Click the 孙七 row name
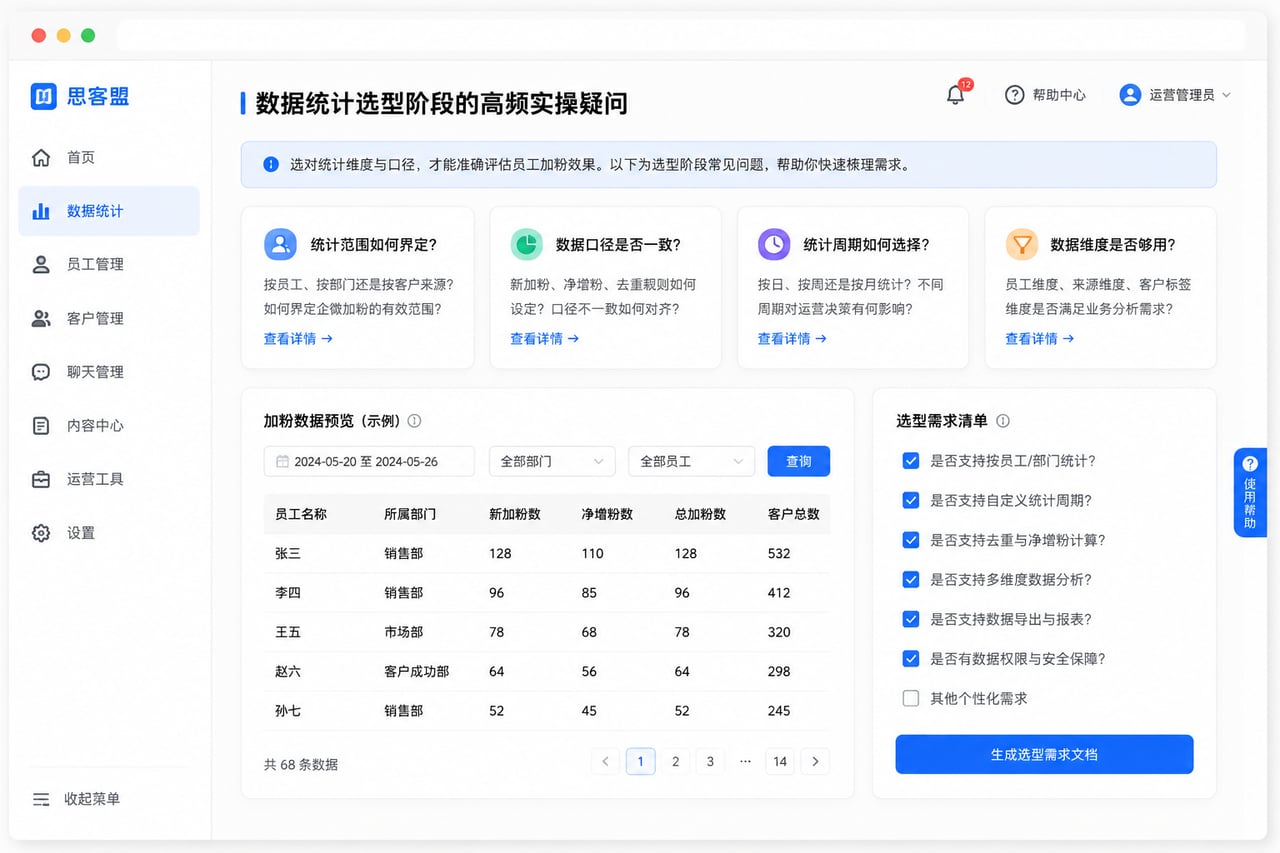This screenshot has height=853, width=1280. 288,711
